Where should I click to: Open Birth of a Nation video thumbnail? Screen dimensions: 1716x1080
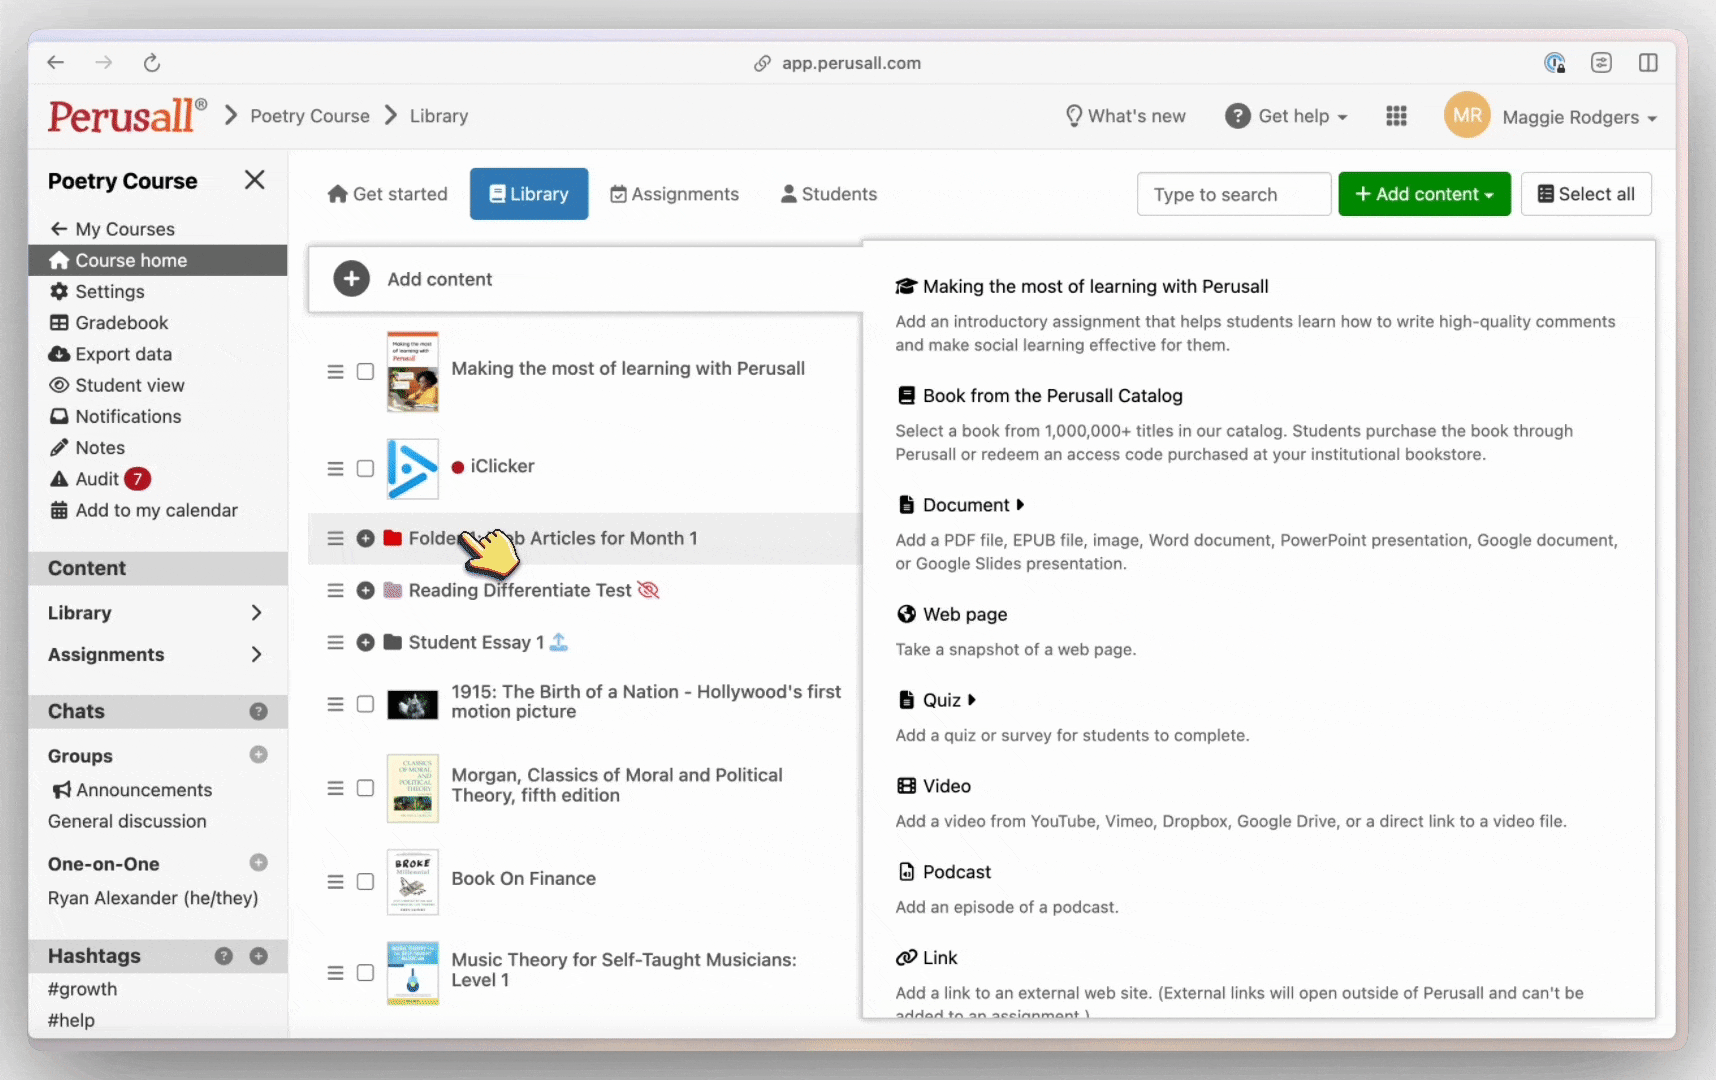[x=412, y=705]
